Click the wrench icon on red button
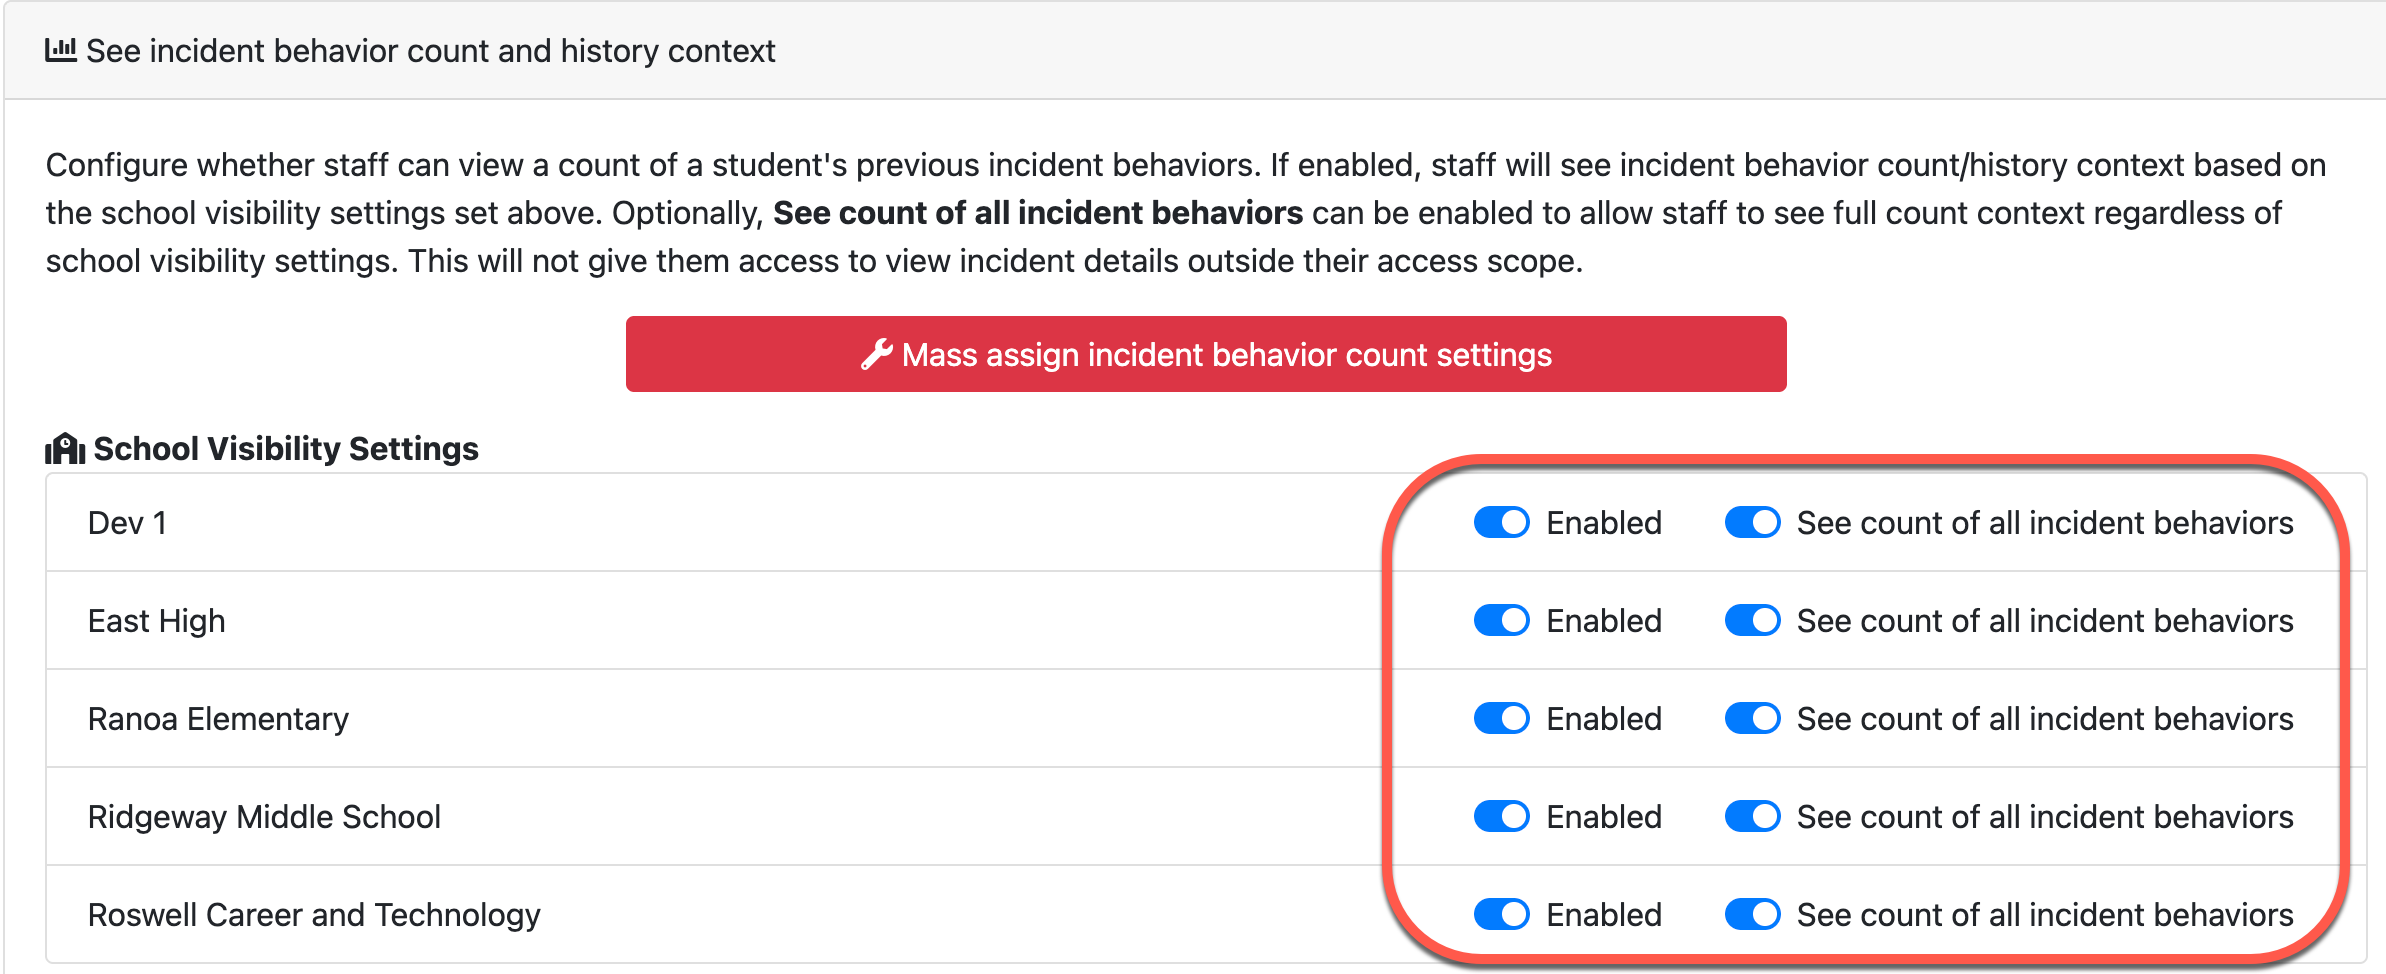2386x974 pixels. 876,355
